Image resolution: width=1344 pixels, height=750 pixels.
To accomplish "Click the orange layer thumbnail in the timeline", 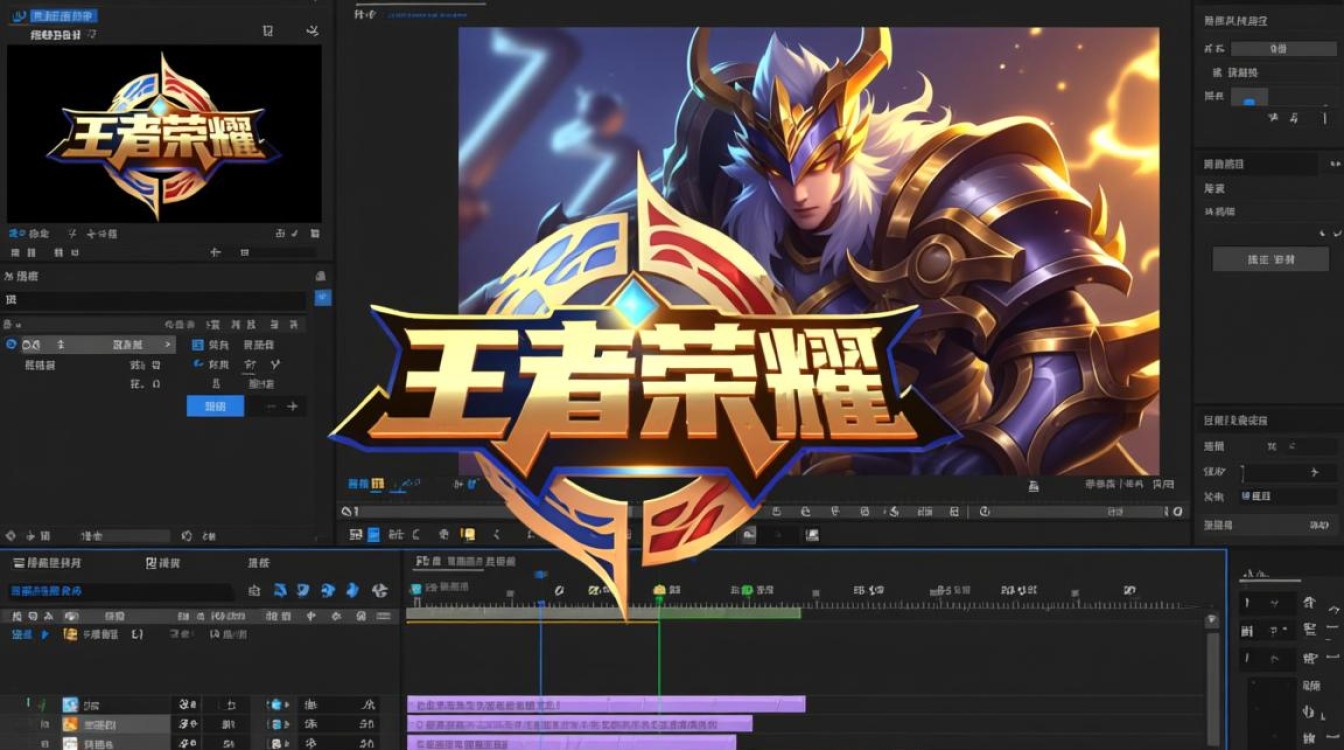I will pyautogui.click(x=70, y=724).
